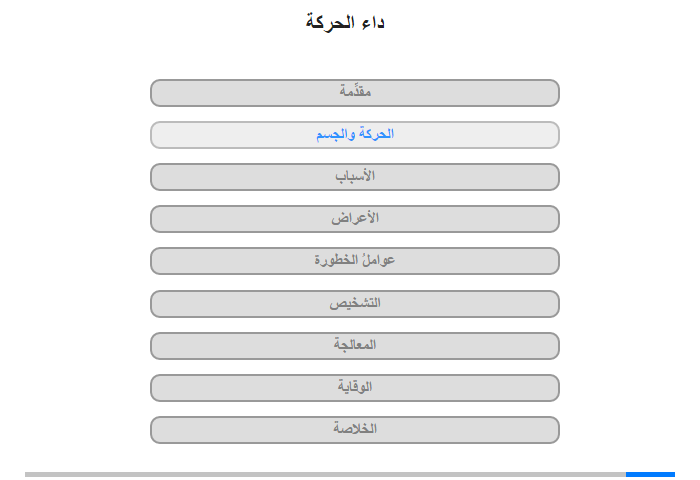This screenshot has width=700, height=480.
Task: Open the الأسباب section
Action: [355, 177]
